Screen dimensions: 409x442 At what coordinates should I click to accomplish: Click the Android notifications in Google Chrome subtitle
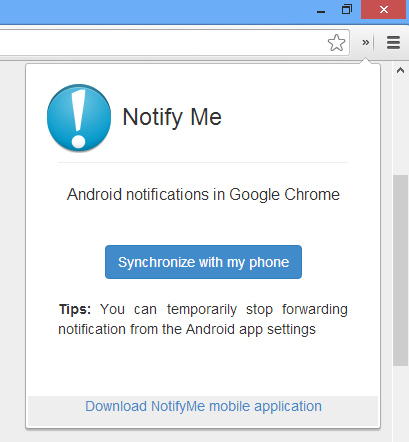coord(203,194)
